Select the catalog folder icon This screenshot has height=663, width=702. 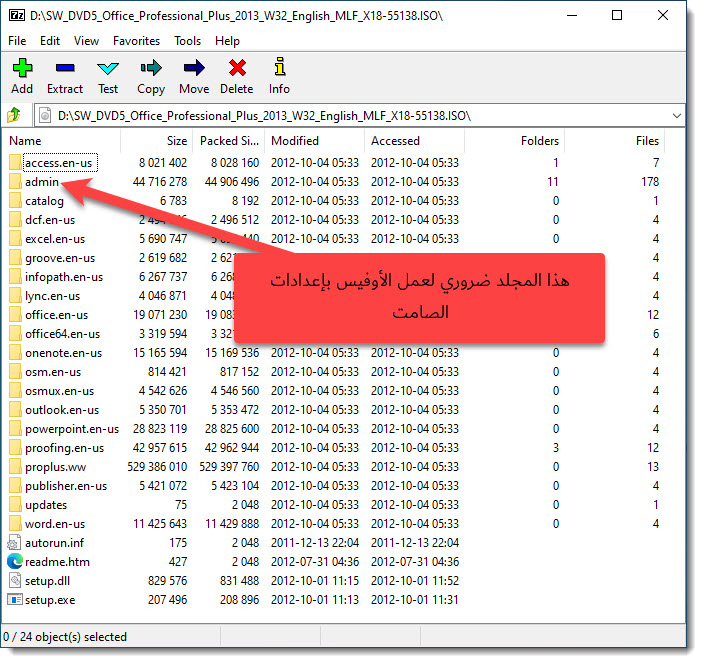pyautogui.click(x=15, y=201)
